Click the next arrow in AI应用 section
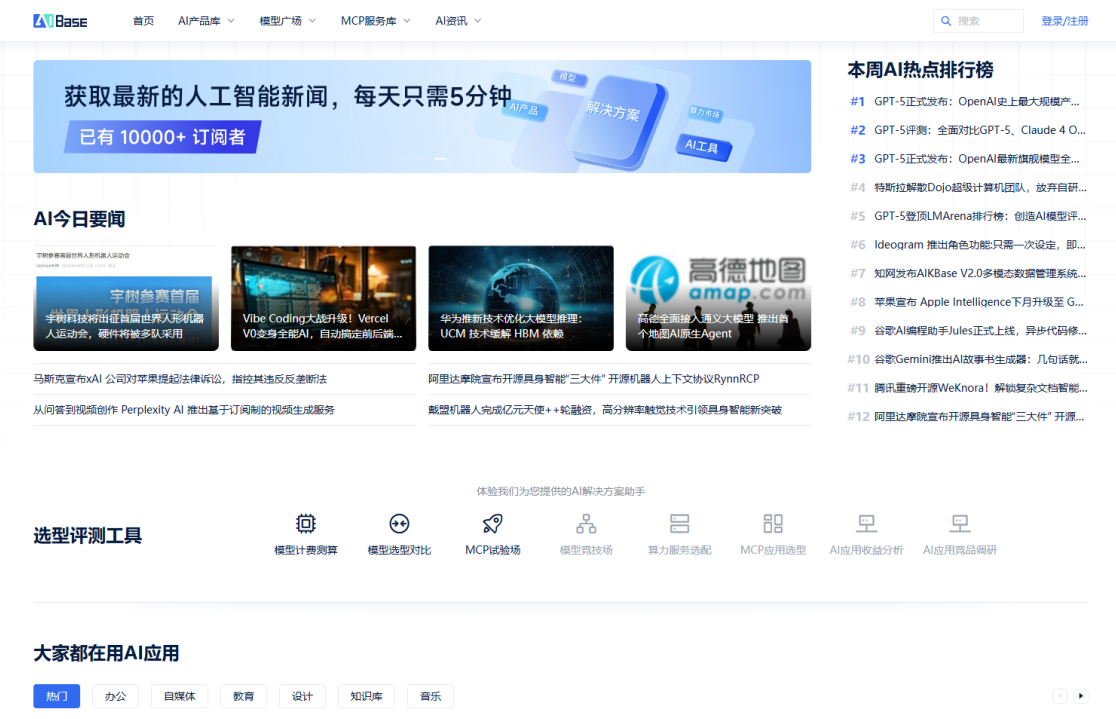The width and height of the screenshot is (1116, 719). [x=1081, y=696]
